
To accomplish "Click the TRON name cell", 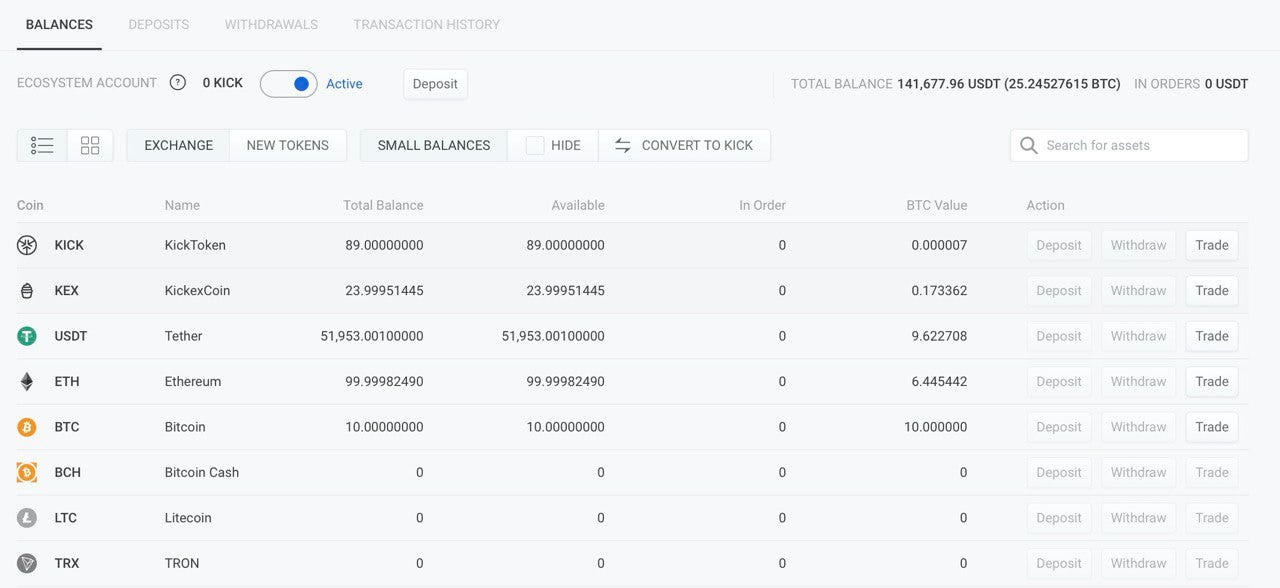I will tap(182, 563).
